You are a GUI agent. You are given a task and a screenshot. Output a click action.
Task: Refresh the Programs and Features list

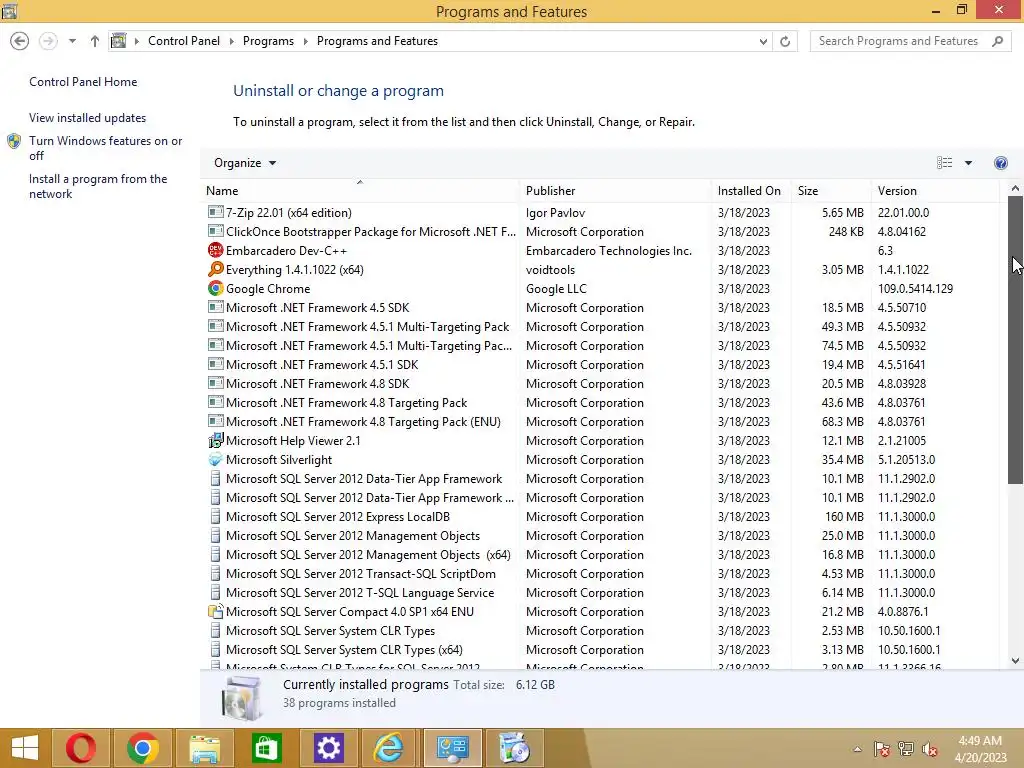[785, 41]
